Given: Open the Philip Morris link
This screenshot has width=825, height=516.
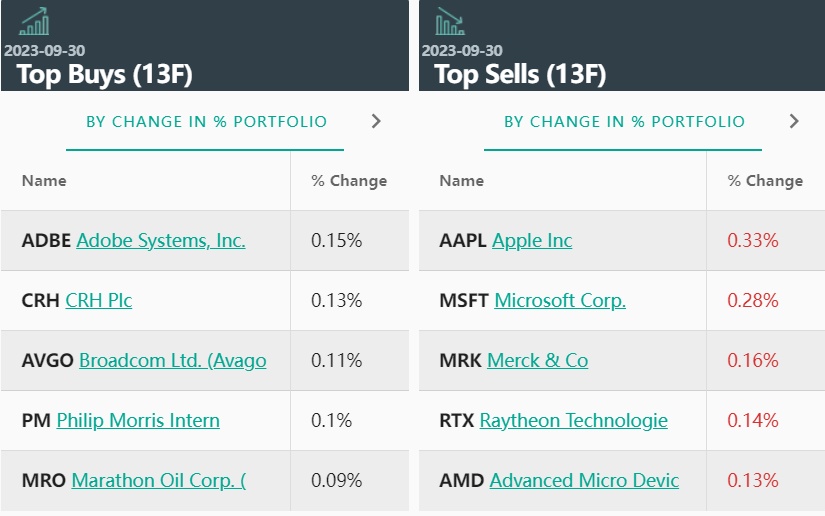Looking at the screenshot, I should pos(138,420).
